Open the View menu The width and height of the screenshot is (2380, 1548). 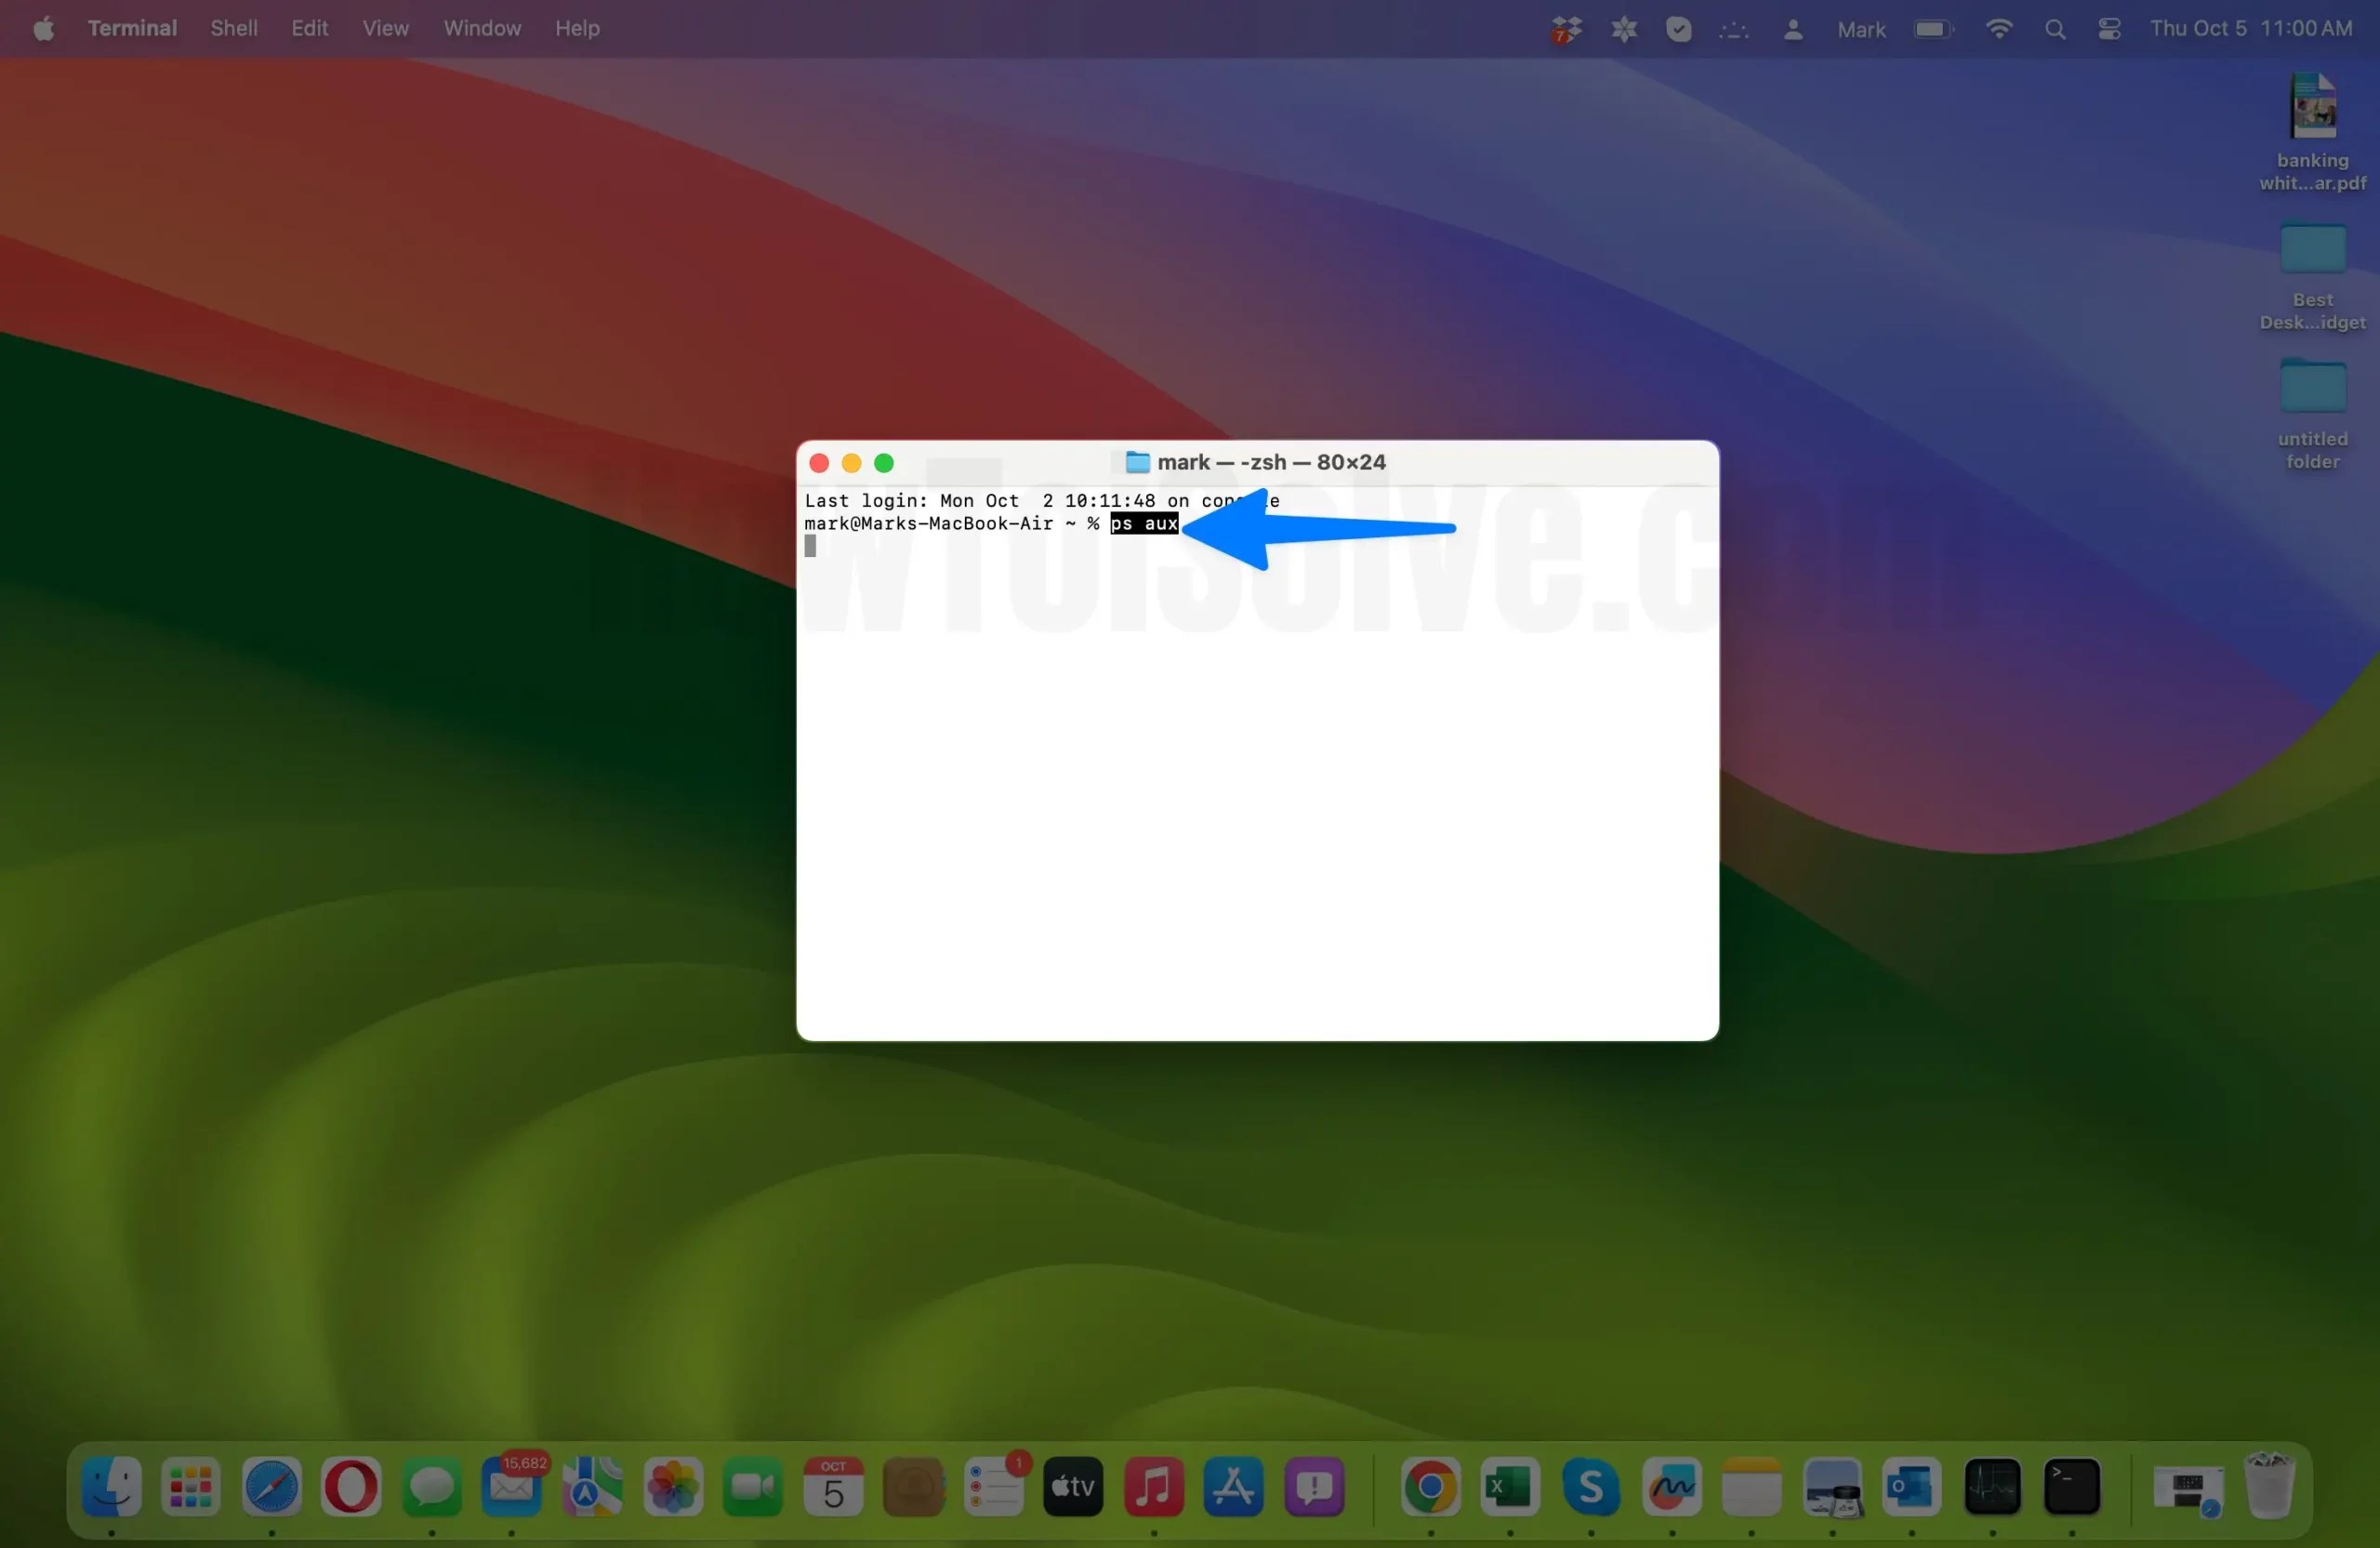[385, 28]
